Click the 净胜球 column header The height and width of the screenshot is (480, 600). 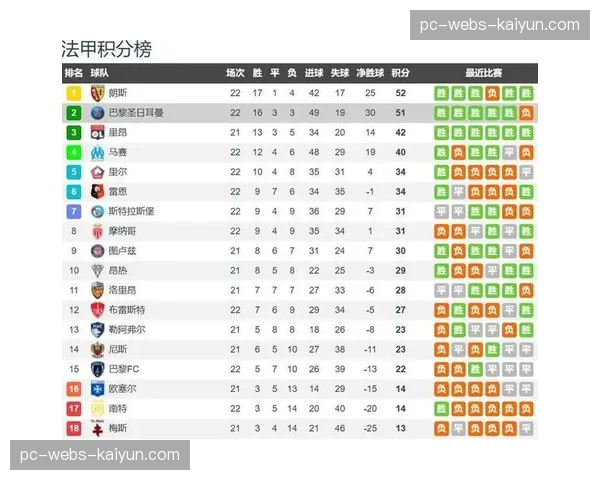[370, 73]
